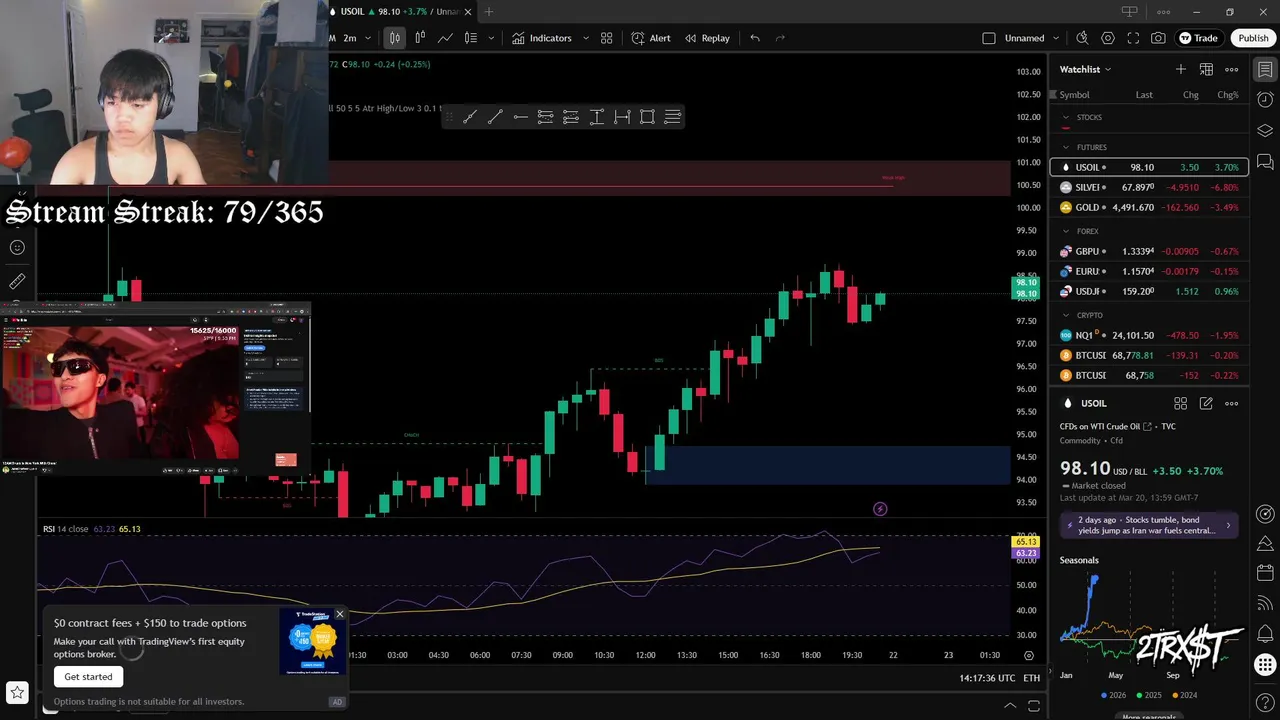Screen dimensions: 1280x720
Task: Collapse the STOCKS watchlist section
Action: coord(1066,117)
